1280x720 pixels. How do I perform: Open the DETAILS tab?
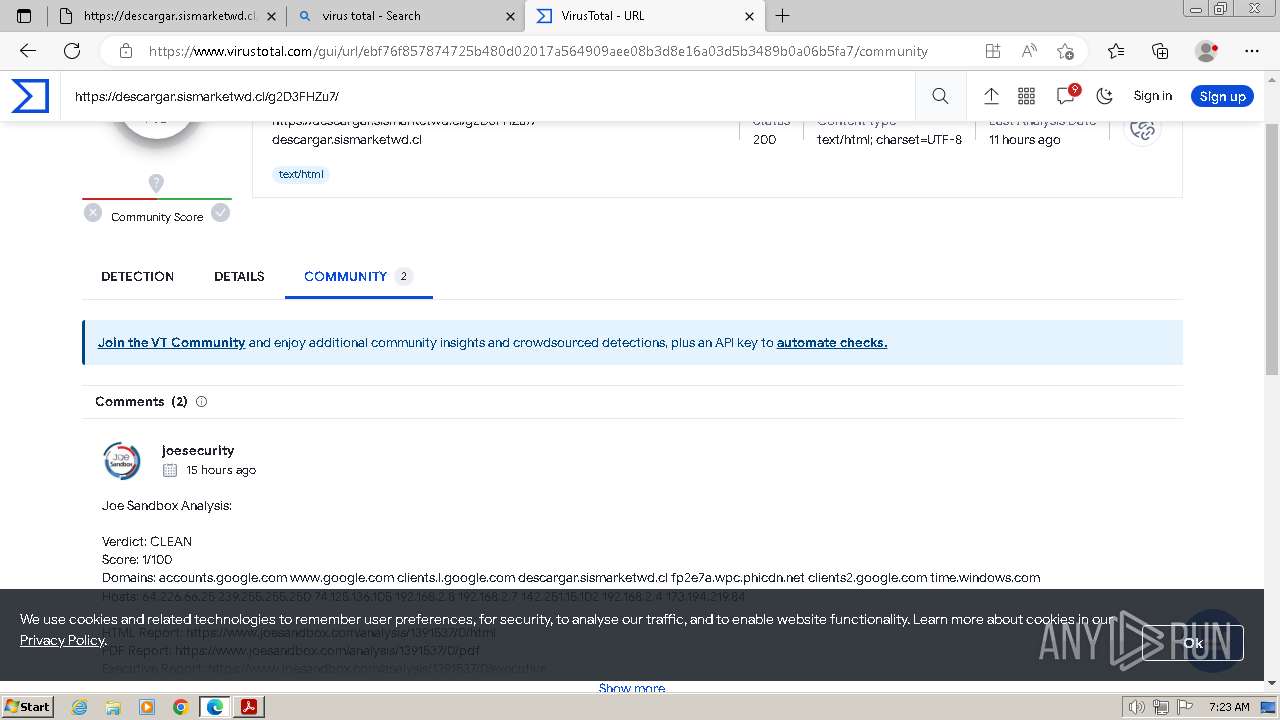tap(239, 277)
